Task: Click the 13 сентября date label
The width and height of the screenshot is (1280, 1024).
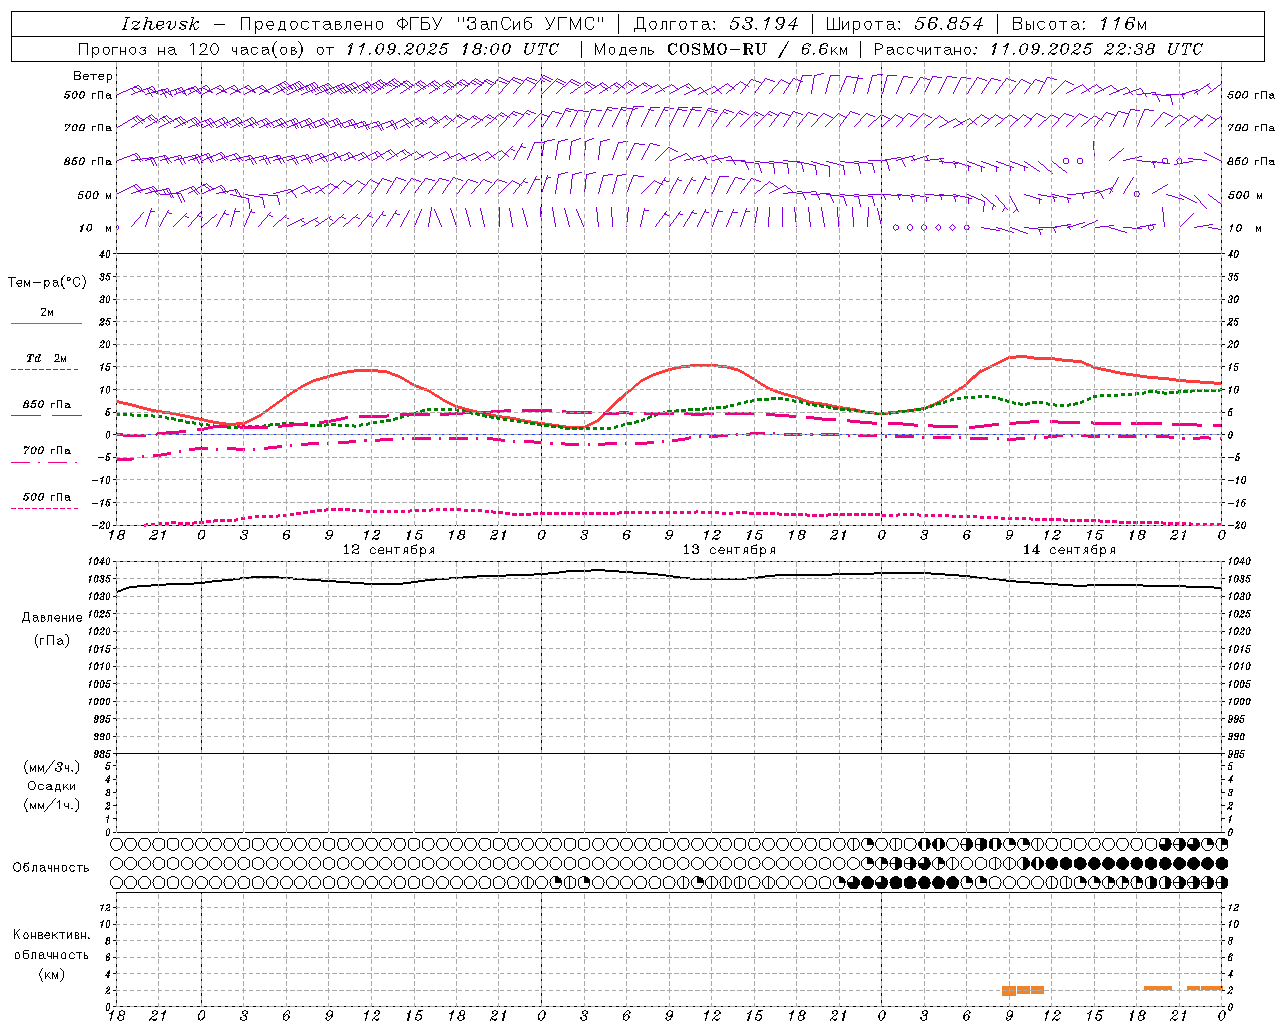Action: [x=729, y=550]
